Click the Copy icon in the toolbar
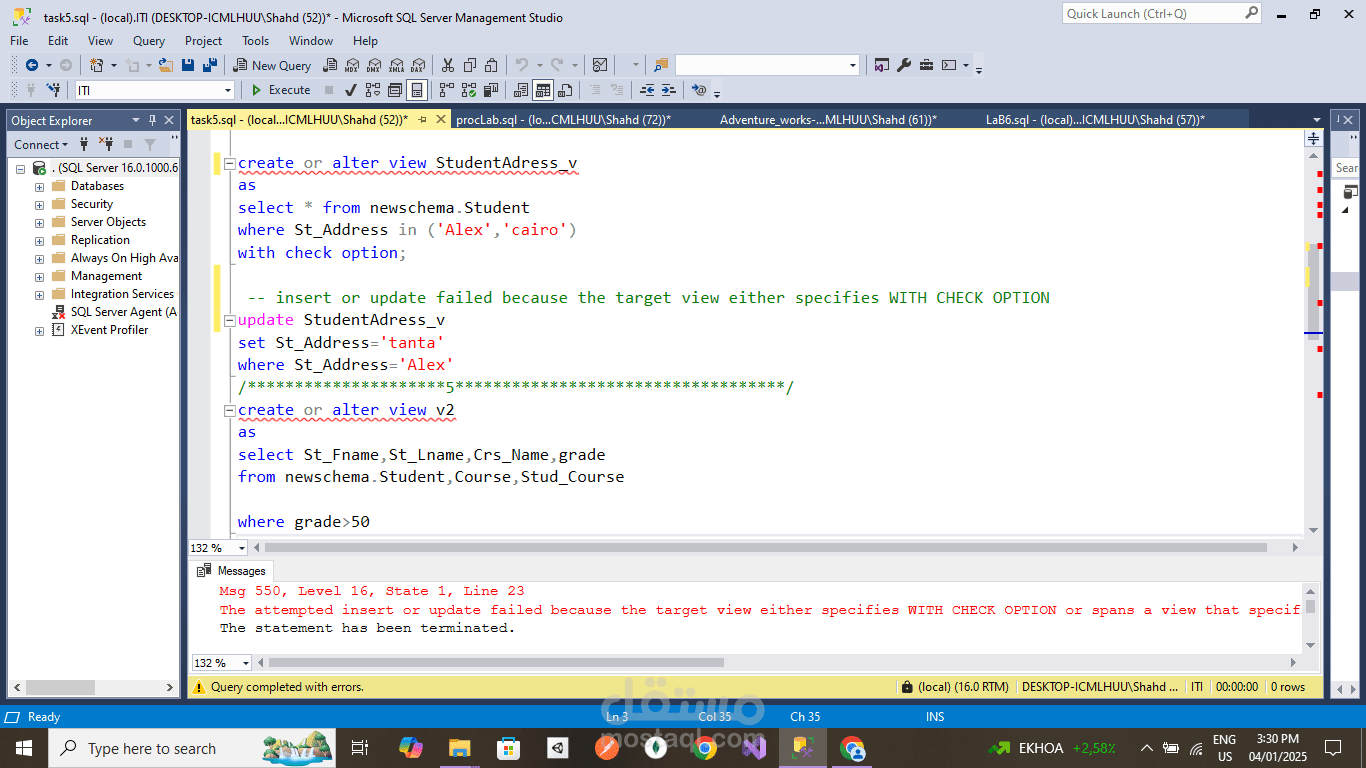1366x768 pixels. coord(469,65)
